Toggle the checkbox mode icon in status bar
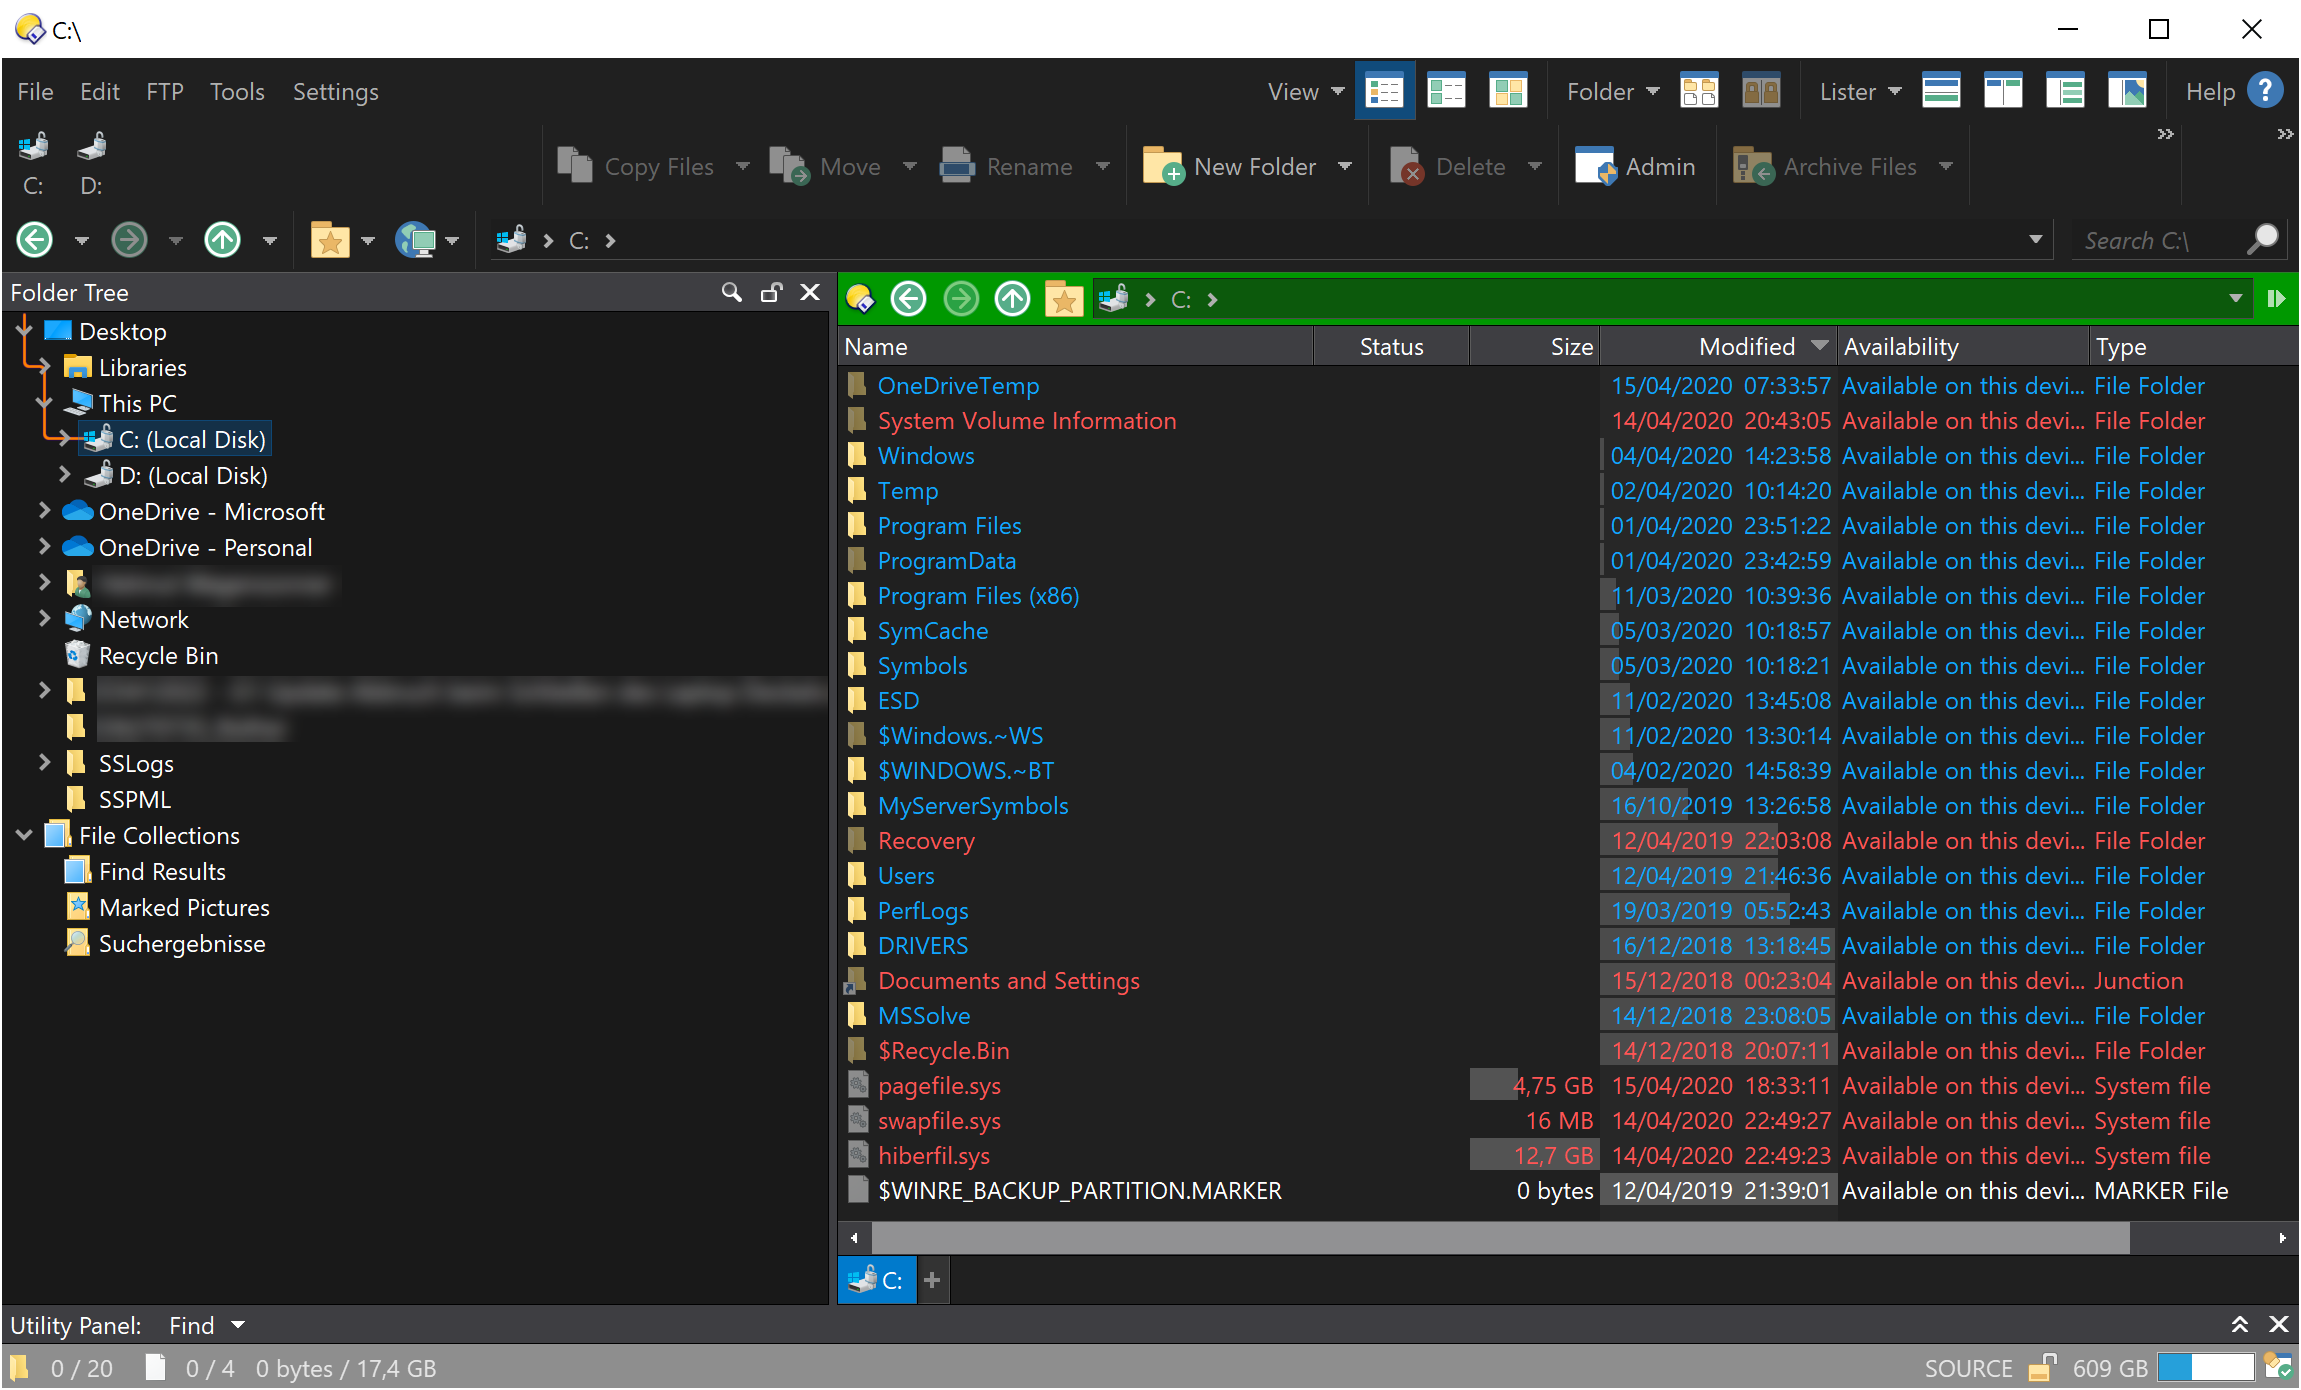This screenshot has width=2301, height=1390. (2278, 1367)
